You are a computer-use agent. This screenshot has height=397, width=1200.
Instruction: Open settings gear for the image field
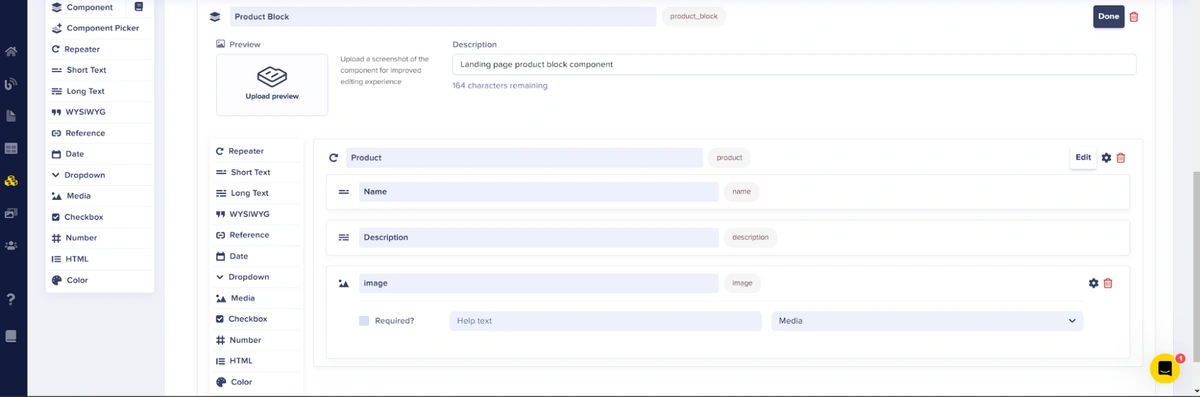tap(1093, 283)
